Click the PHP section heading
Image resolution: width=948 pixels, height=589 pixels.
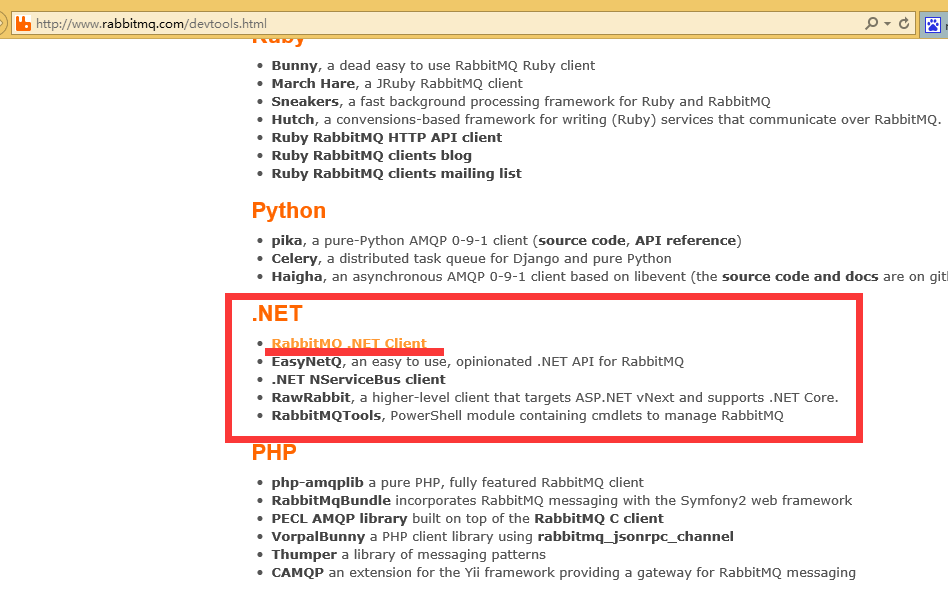[x=274, y=452]
